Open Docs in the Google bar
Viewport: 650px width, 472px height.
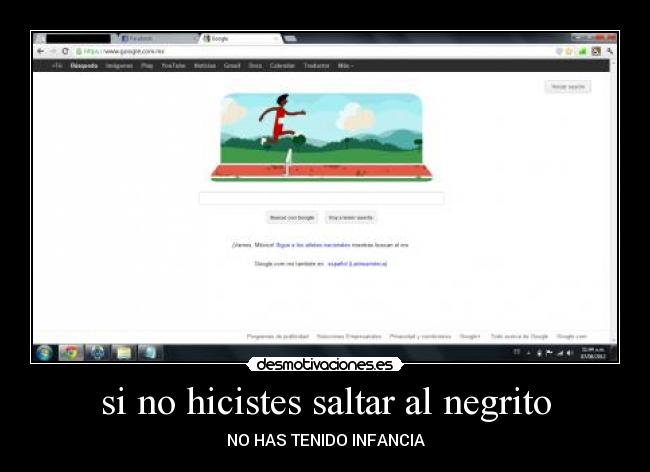tap(255, 66)
